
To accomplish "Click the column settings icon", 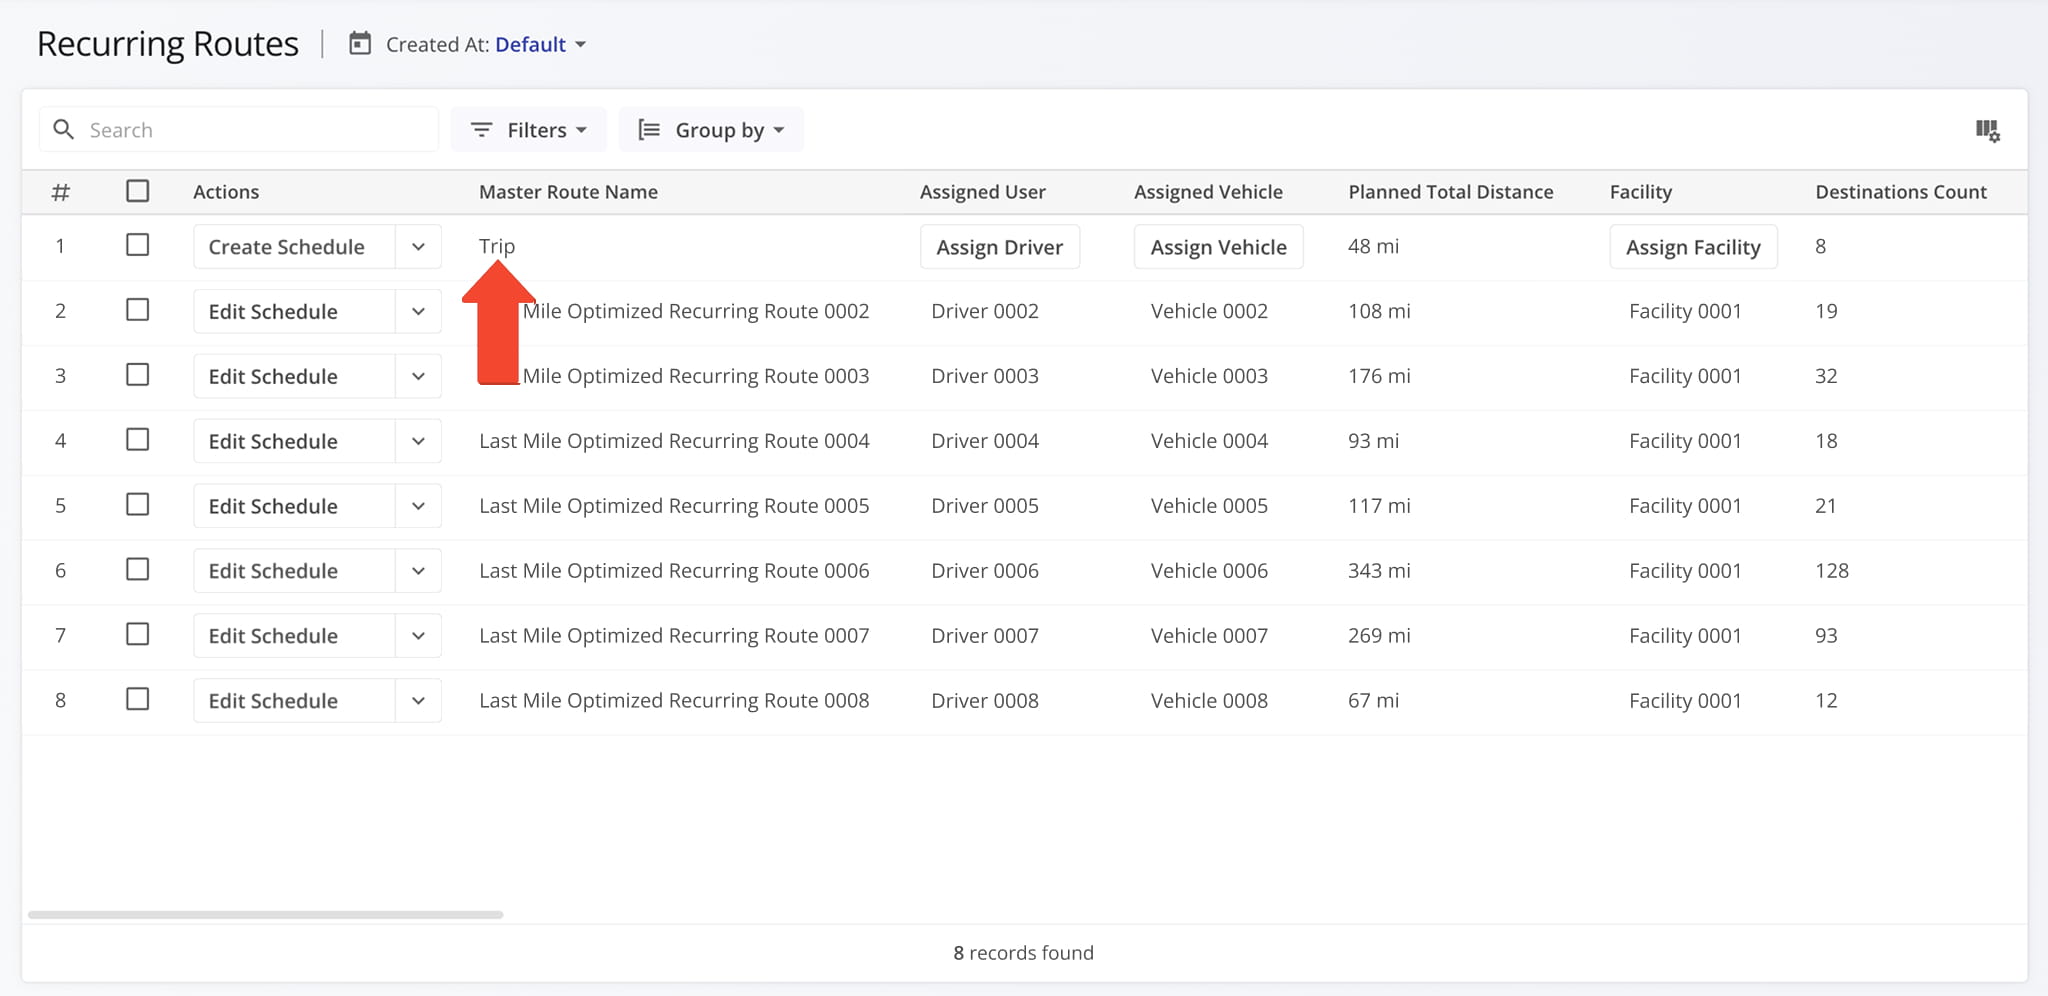I will click(x=1987, y=130).
